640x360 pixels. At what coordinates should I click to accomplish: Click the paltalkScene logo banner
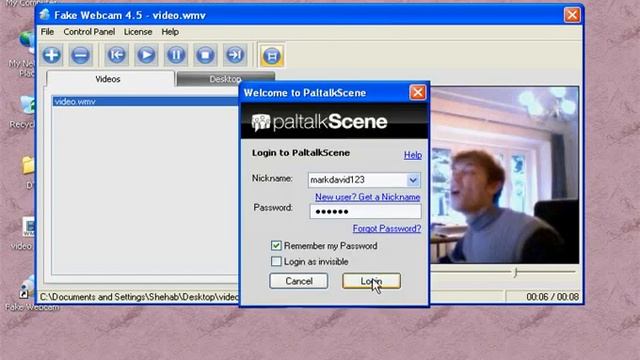(334, 121)
